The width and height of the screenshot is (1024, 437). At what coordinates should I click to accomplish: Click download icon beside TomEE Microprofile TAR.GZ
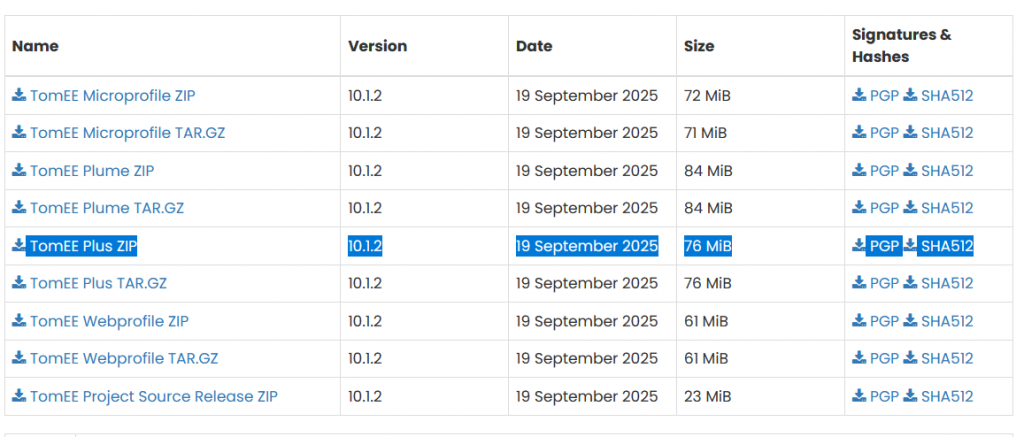click(x=19, y=133)
